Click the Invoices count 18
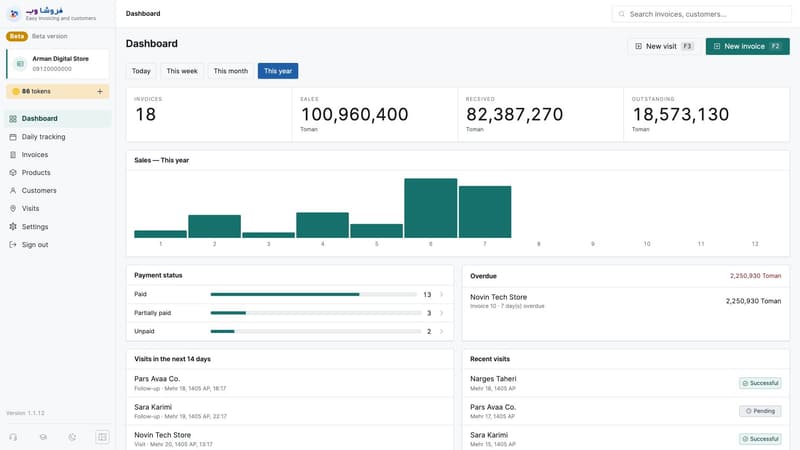The width and height of the screenshot is (800, 450). click(145, 114)
